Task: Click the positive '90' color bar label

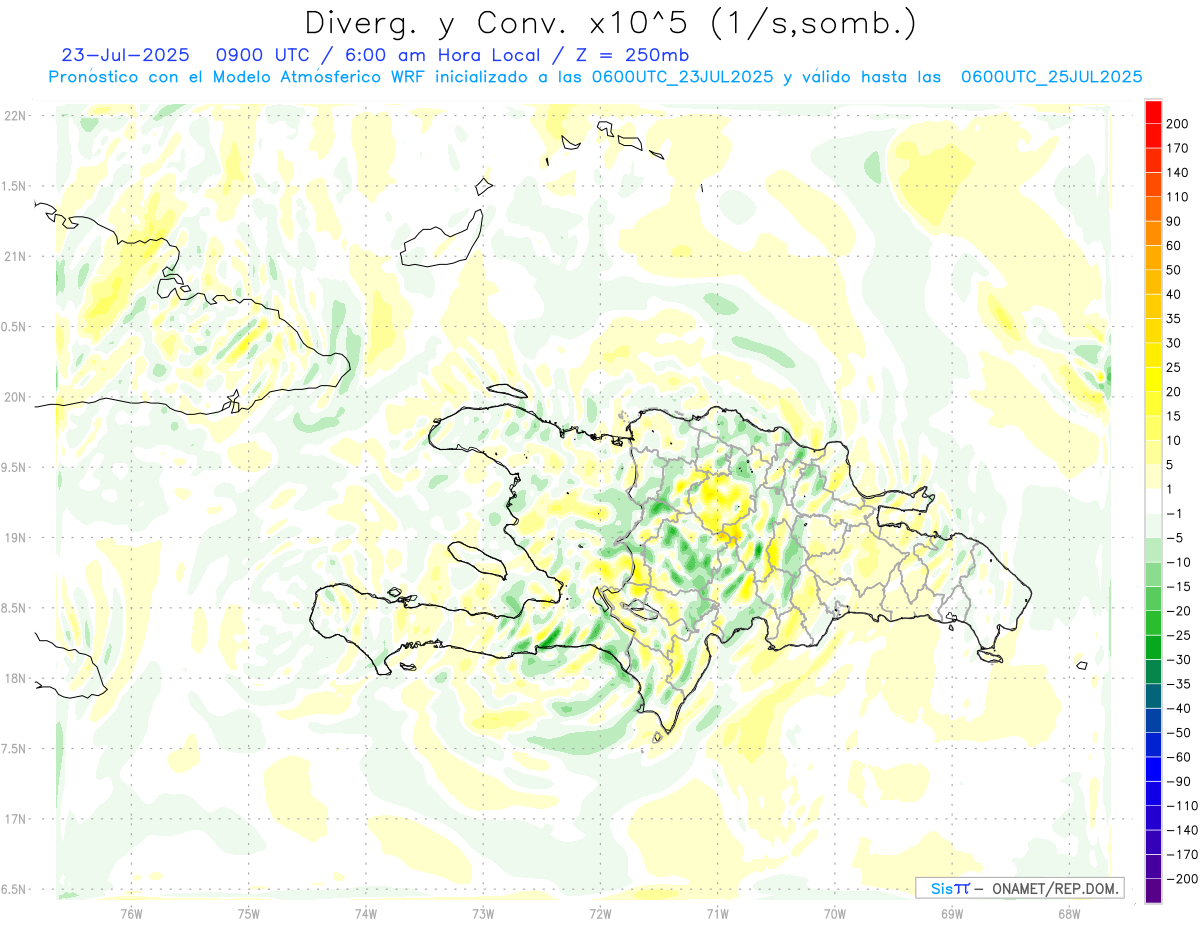Action: tap(1174, 221)
